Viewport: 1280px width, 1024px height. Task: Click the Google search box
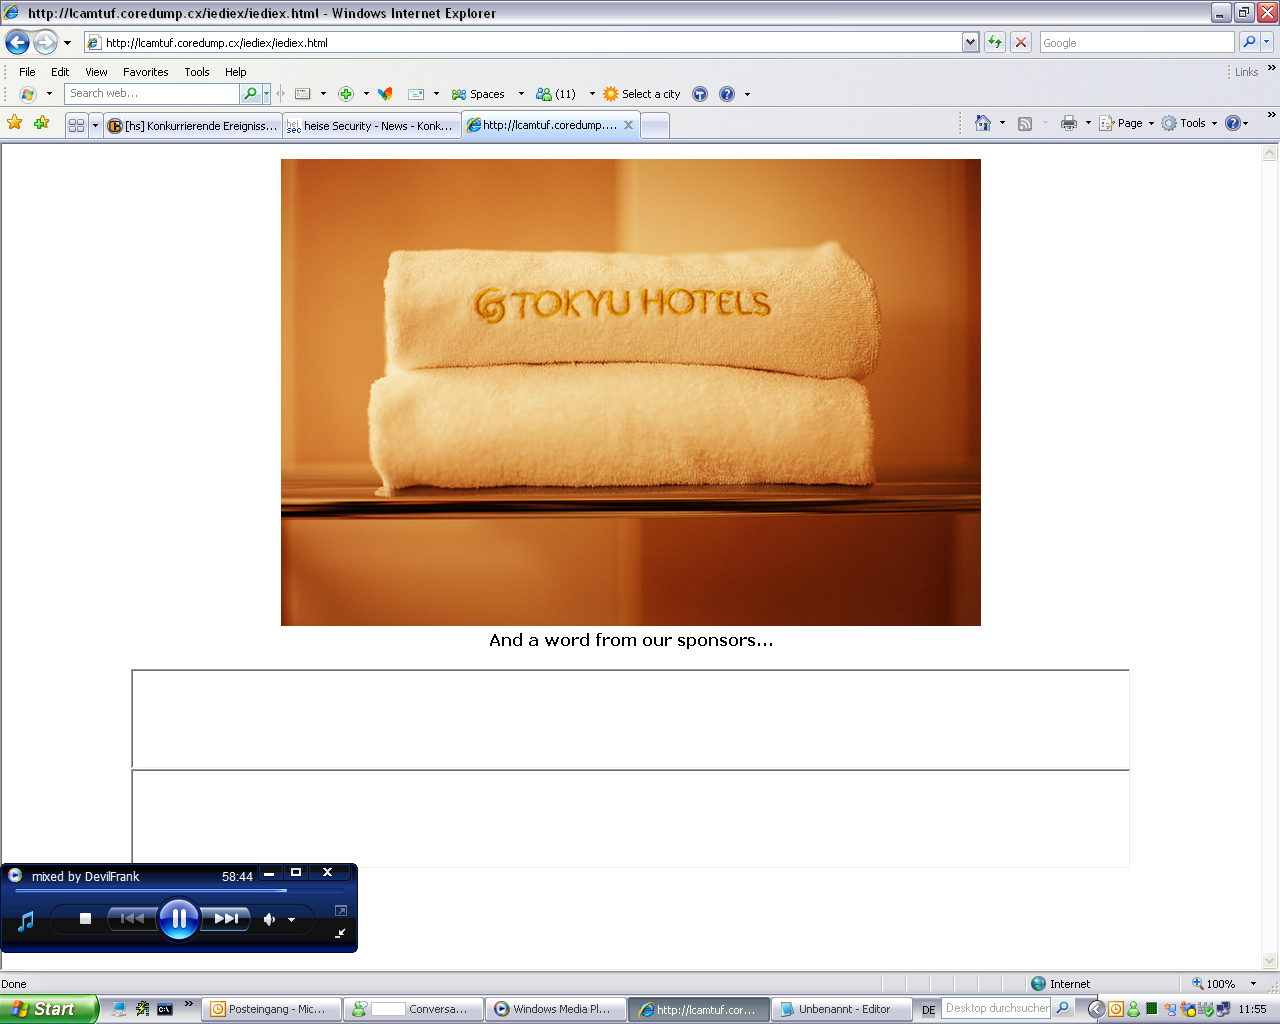coord(1136,42)
